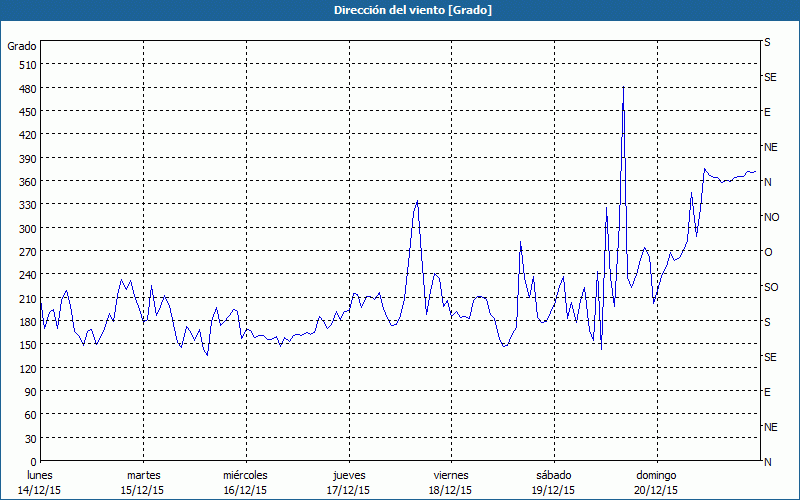The height and width of the screenshot is (500, 800).
Task: Click the chart title "Dirección del viento [Grado]"
Action: 399,10
